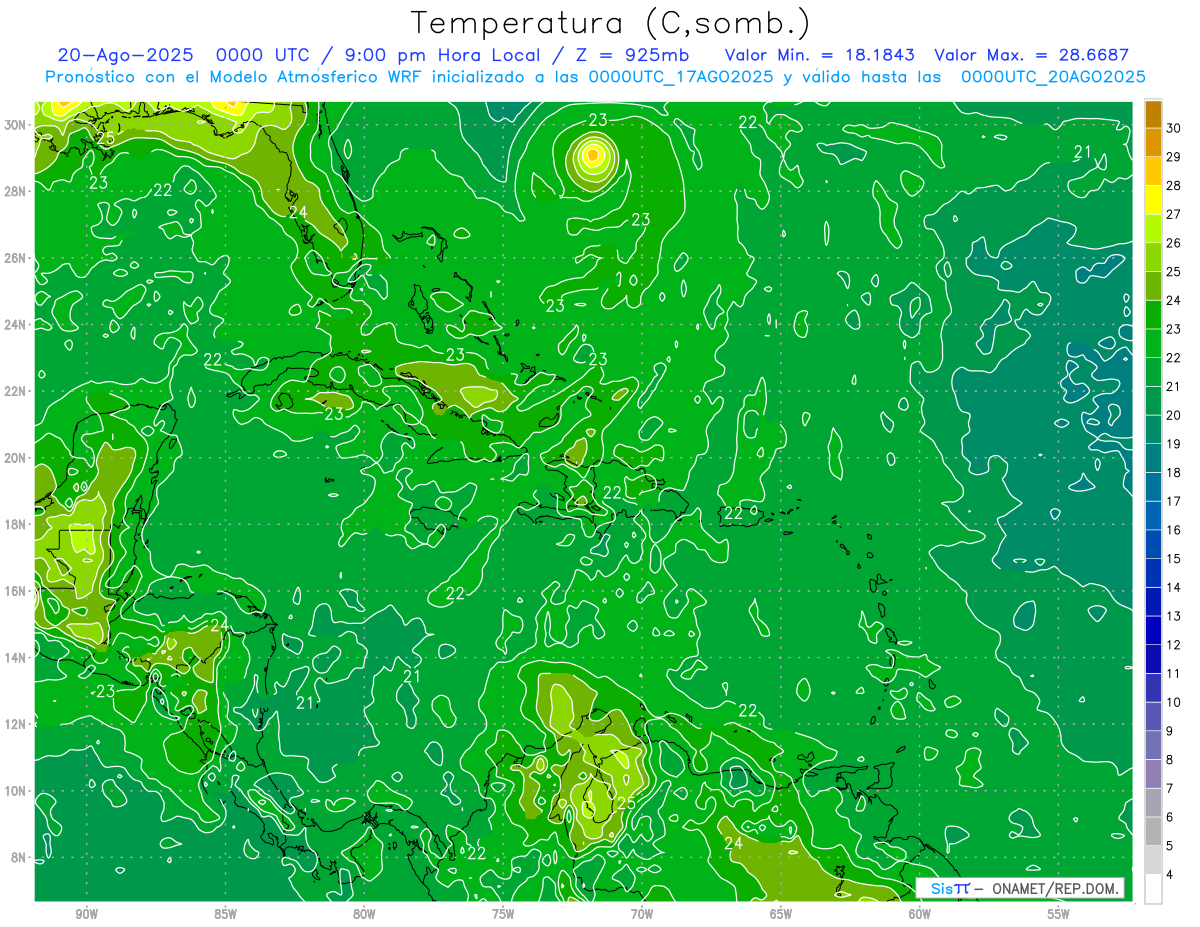
Task: Click the '14N' latitude axis label
Action: point(15,657)
